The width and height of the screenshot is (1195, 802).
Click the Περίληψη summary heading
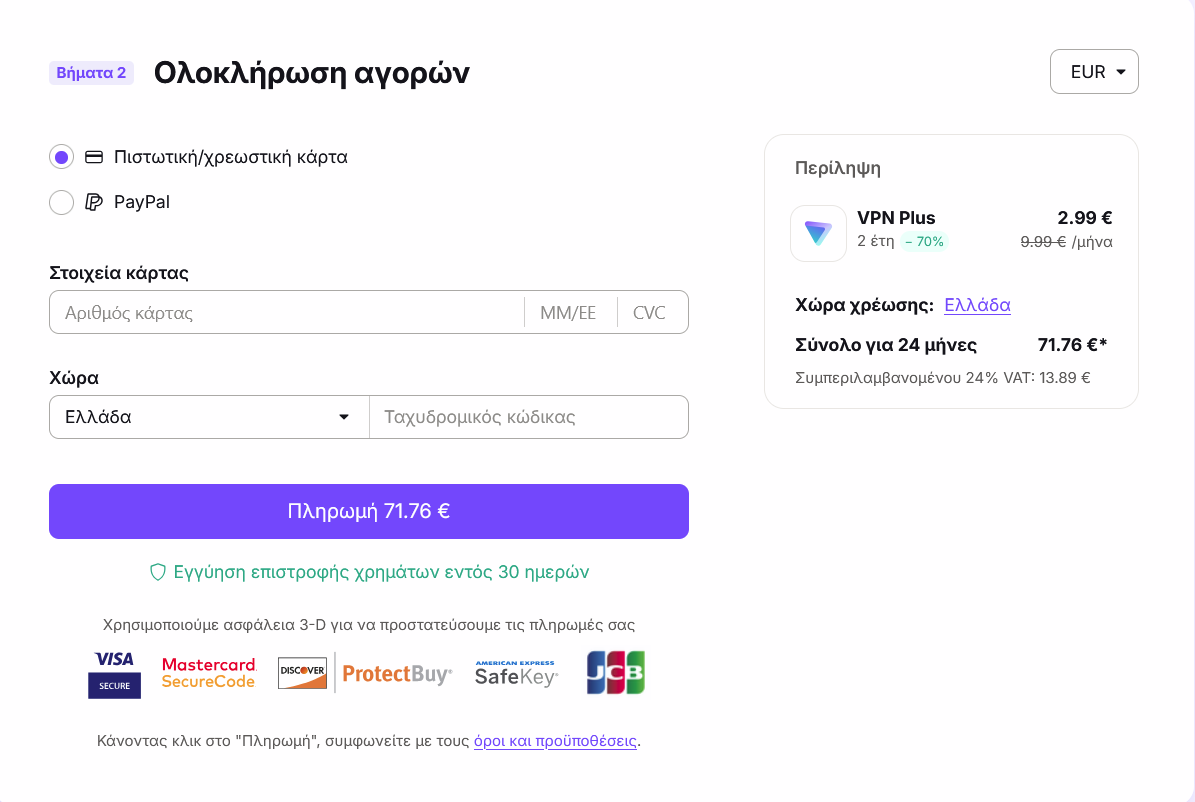838,168
